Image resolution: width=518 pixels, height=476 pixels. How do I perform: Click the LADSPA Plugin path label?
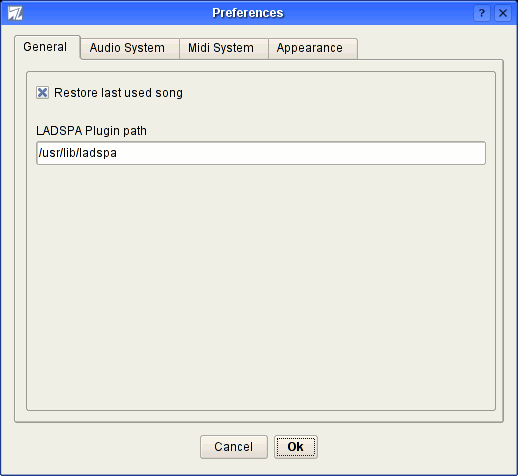pos(91,131)
